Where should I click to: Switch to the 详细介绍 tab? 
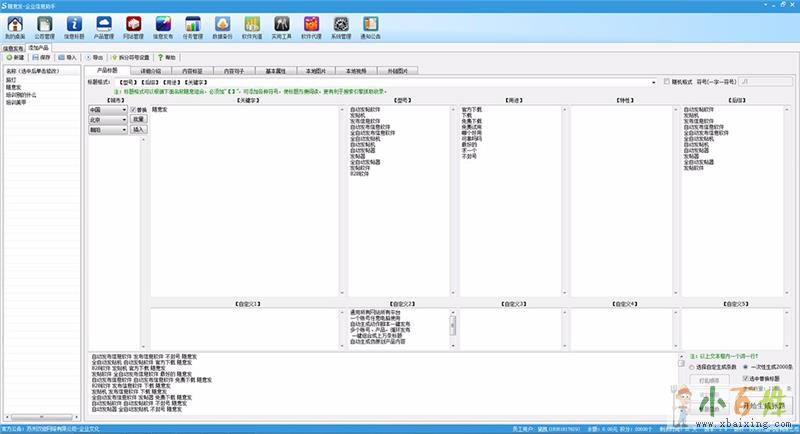(150, 71)
